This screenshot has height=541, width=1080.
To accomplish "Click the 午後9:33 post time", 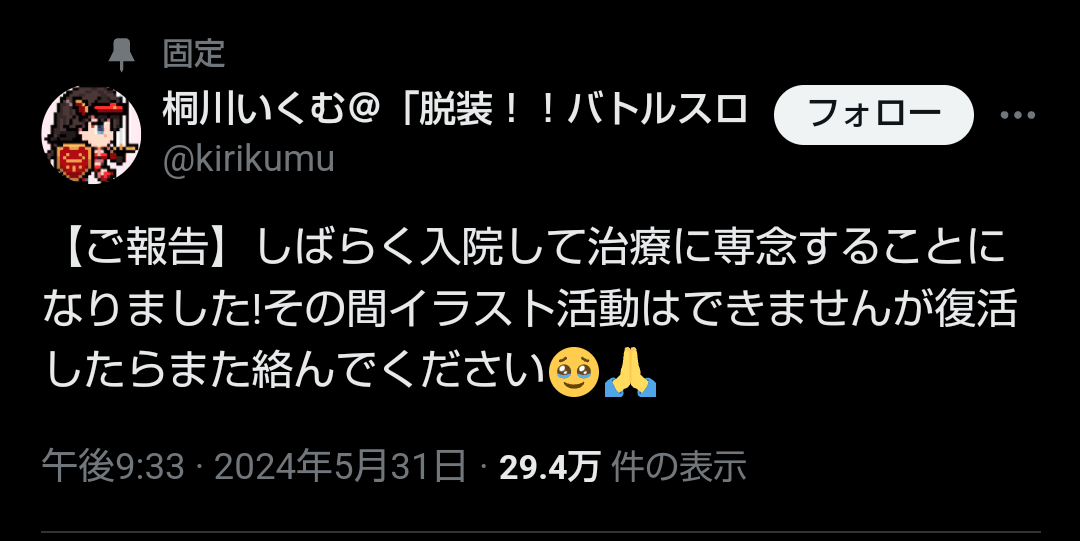I will click(114, 467).
